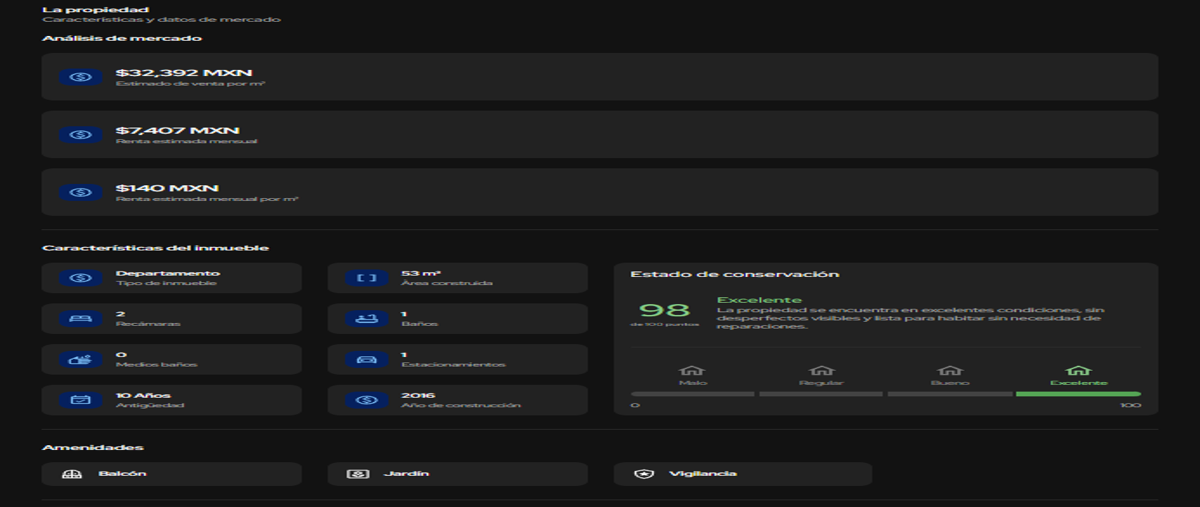
Task: Select the area icon beside 53 m²
Action: pyautogui.click(x=366, y=278)
